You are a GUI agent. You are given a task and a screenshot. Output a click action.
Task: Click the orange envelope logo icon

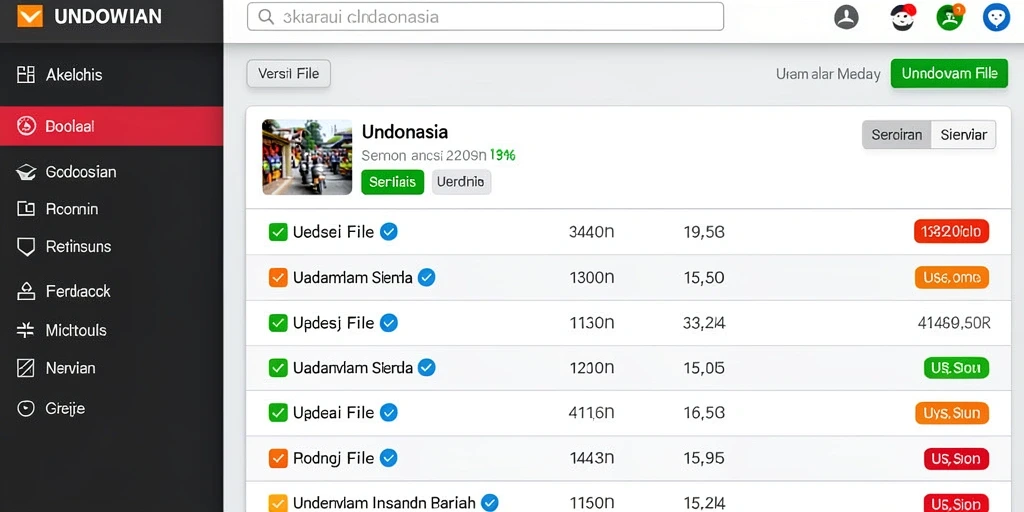pyautogui.click(x=30, y=16)
